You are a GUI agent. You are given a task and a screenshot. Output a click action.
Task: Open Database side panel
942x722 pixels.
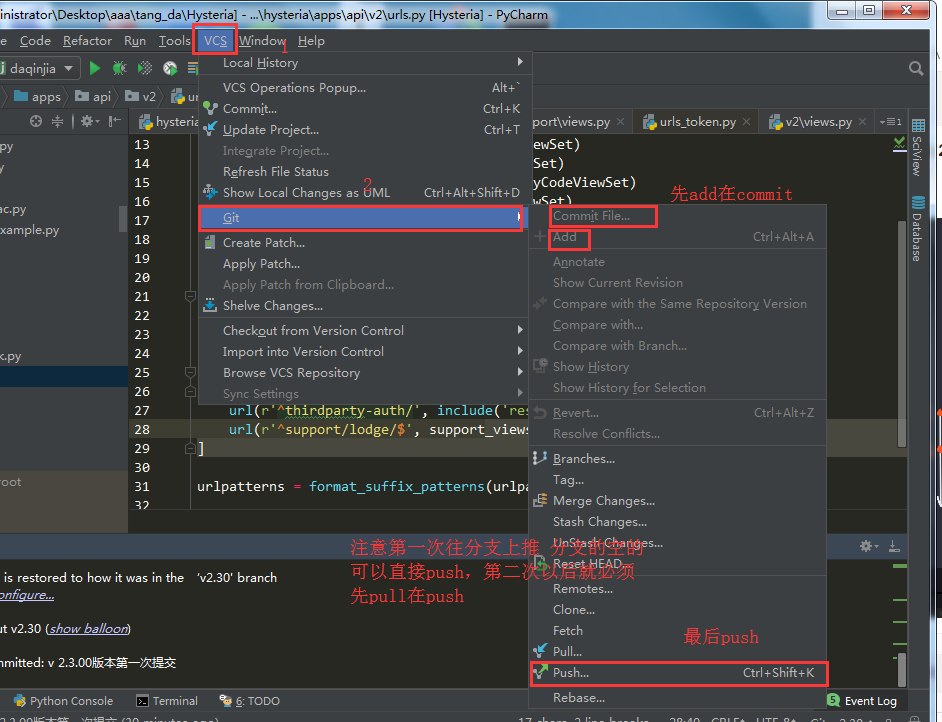click(x=917, y=229)
